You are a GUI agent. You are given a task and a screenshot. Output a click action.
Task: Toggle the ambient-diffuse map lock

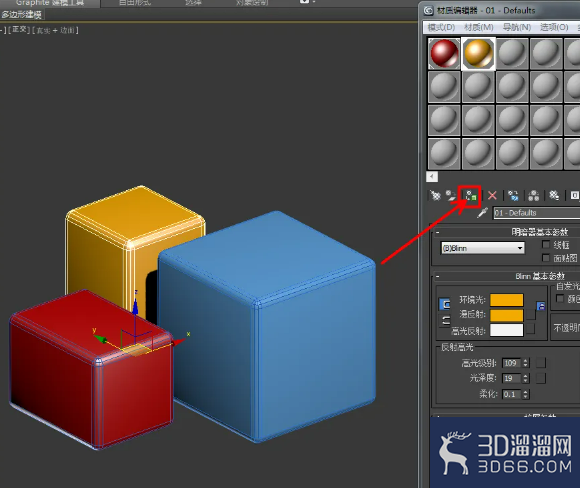(x=540, y=306)
